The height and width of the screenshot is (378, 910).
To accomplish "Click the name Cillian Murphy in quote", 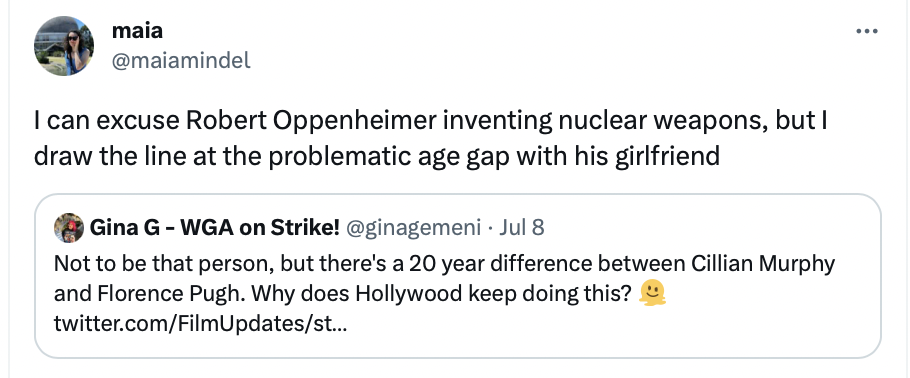I will point(763,264).
